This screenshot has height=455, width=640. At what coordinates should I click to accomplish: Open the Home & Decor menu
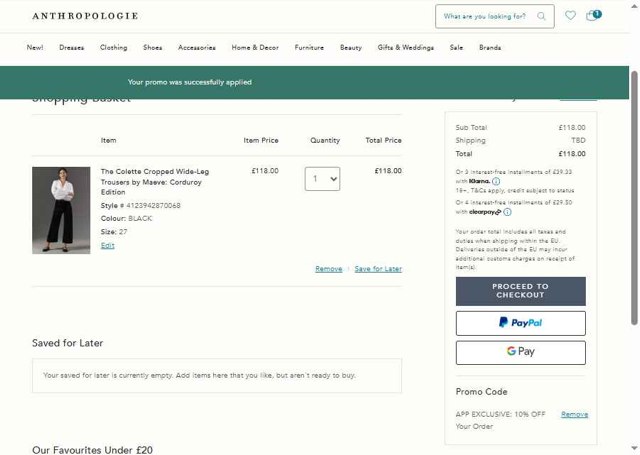(255, 47)
